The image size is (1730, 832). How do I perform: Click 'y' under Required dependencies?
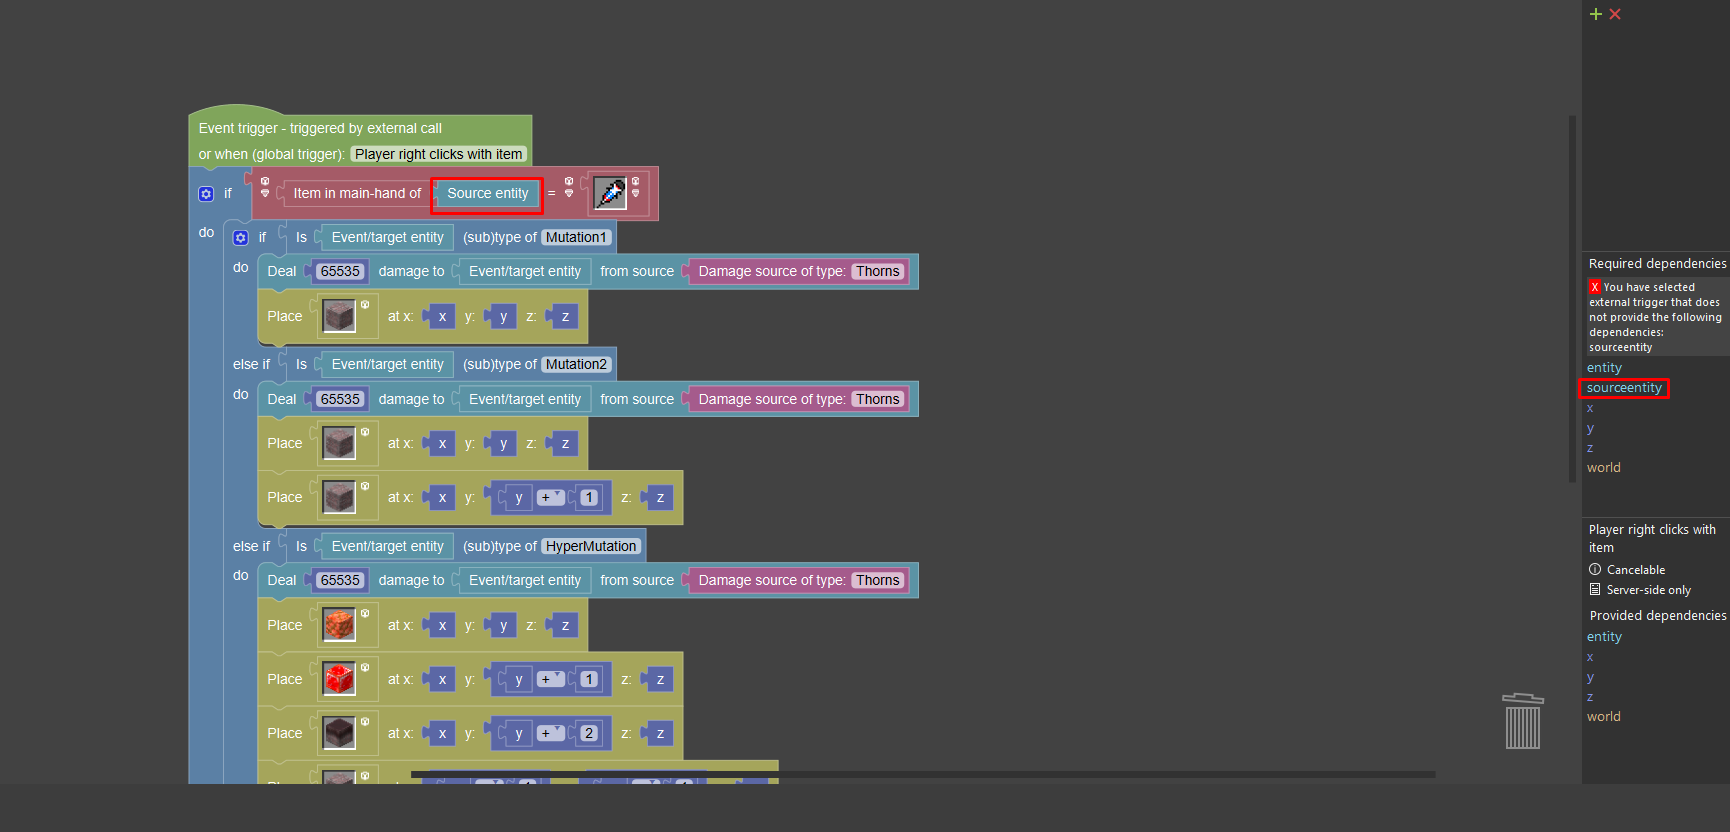[x=1590, y=428]
